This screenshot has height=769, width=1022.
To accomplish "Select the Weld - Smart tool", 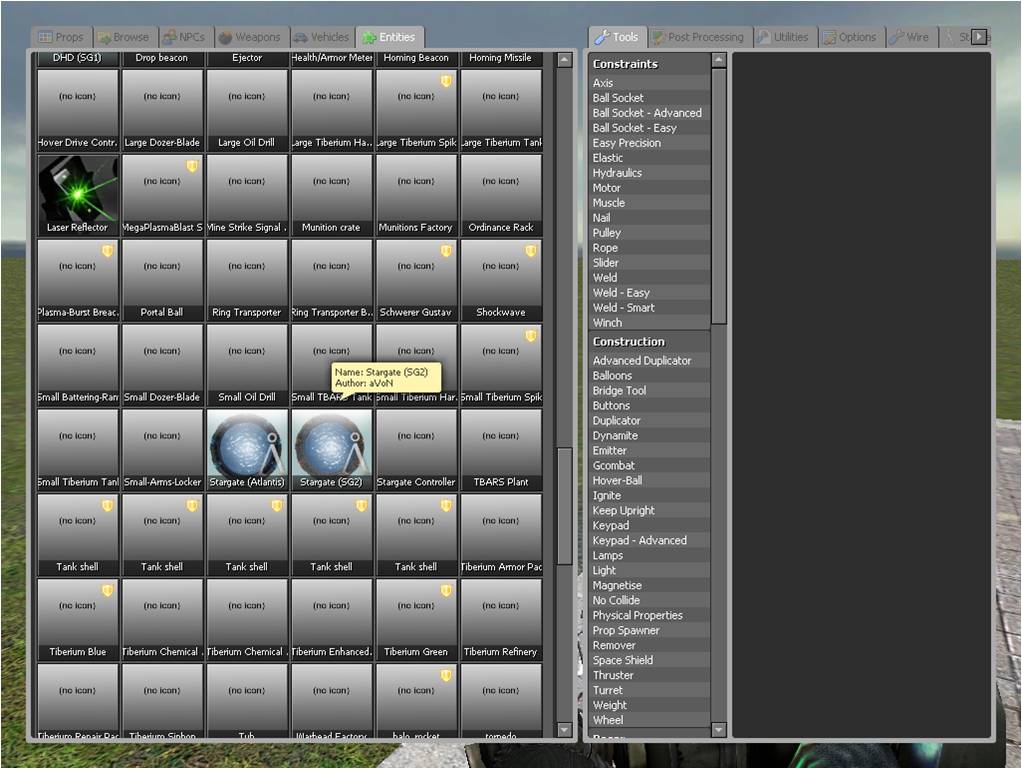I will [649, 308].
